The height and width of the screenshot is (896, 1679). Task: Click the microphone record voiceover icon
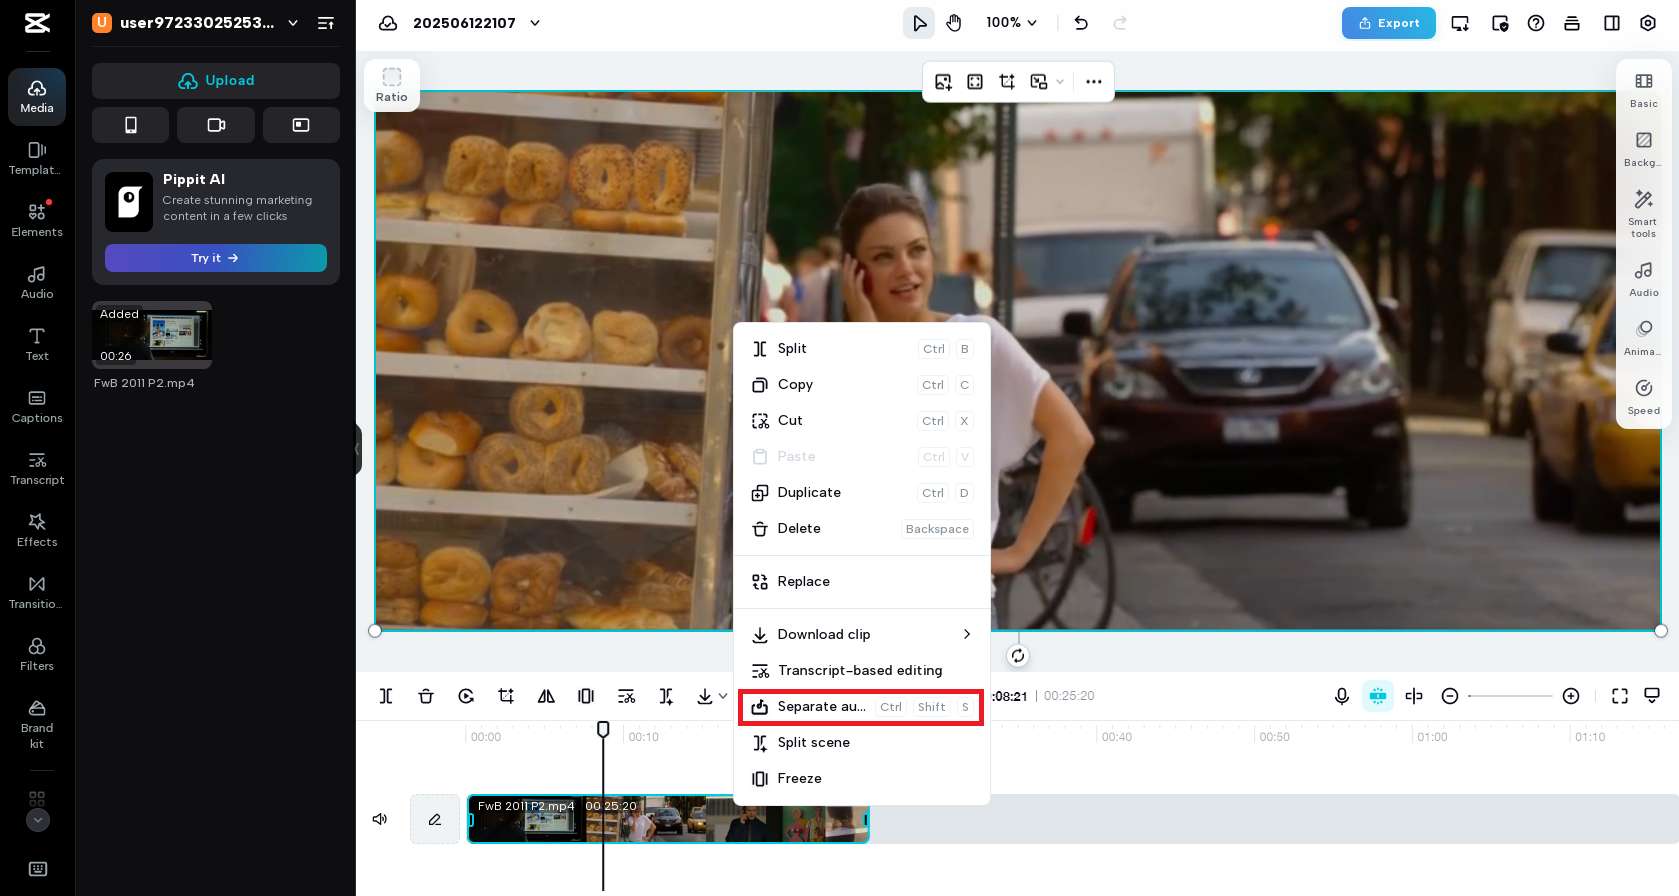(x=1342, y=696)
